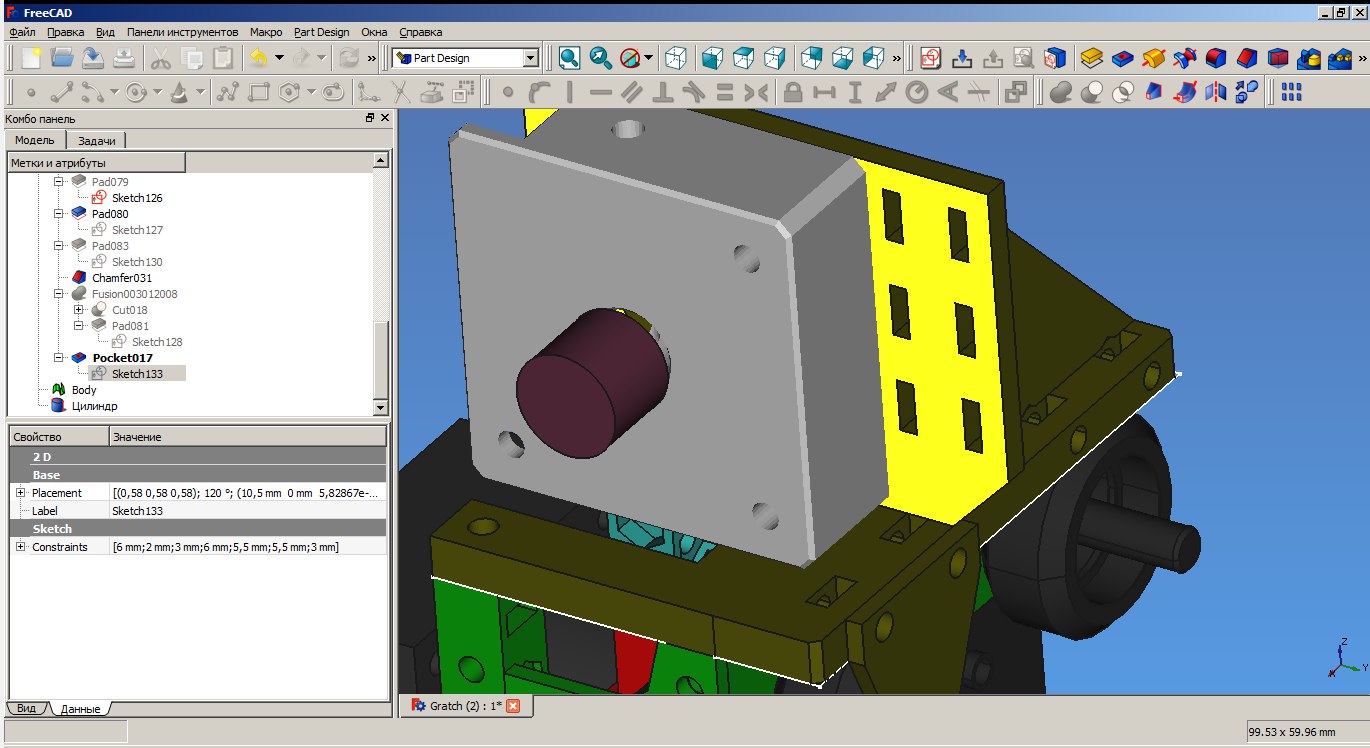Switch to the Данные property tab

[x=80, y=708]
